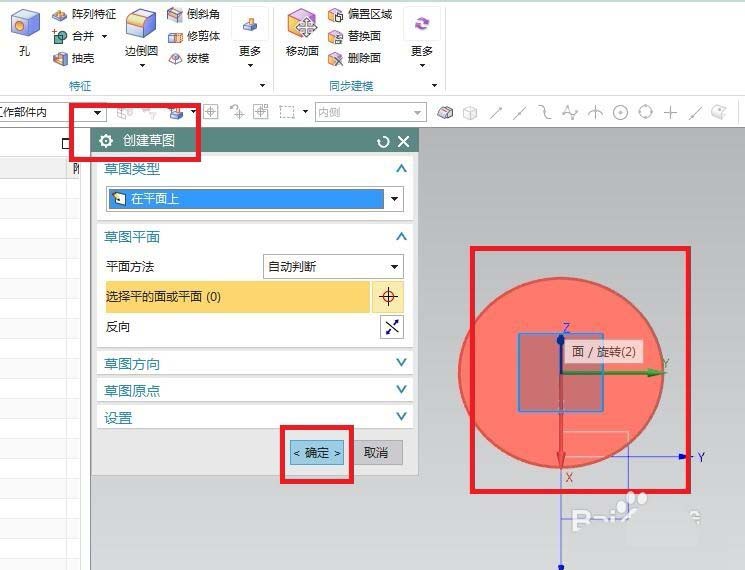This screenshot has width=745, height=570.
Task: Expand the 特征 group options arrow
Action: (x=262, y=86)
